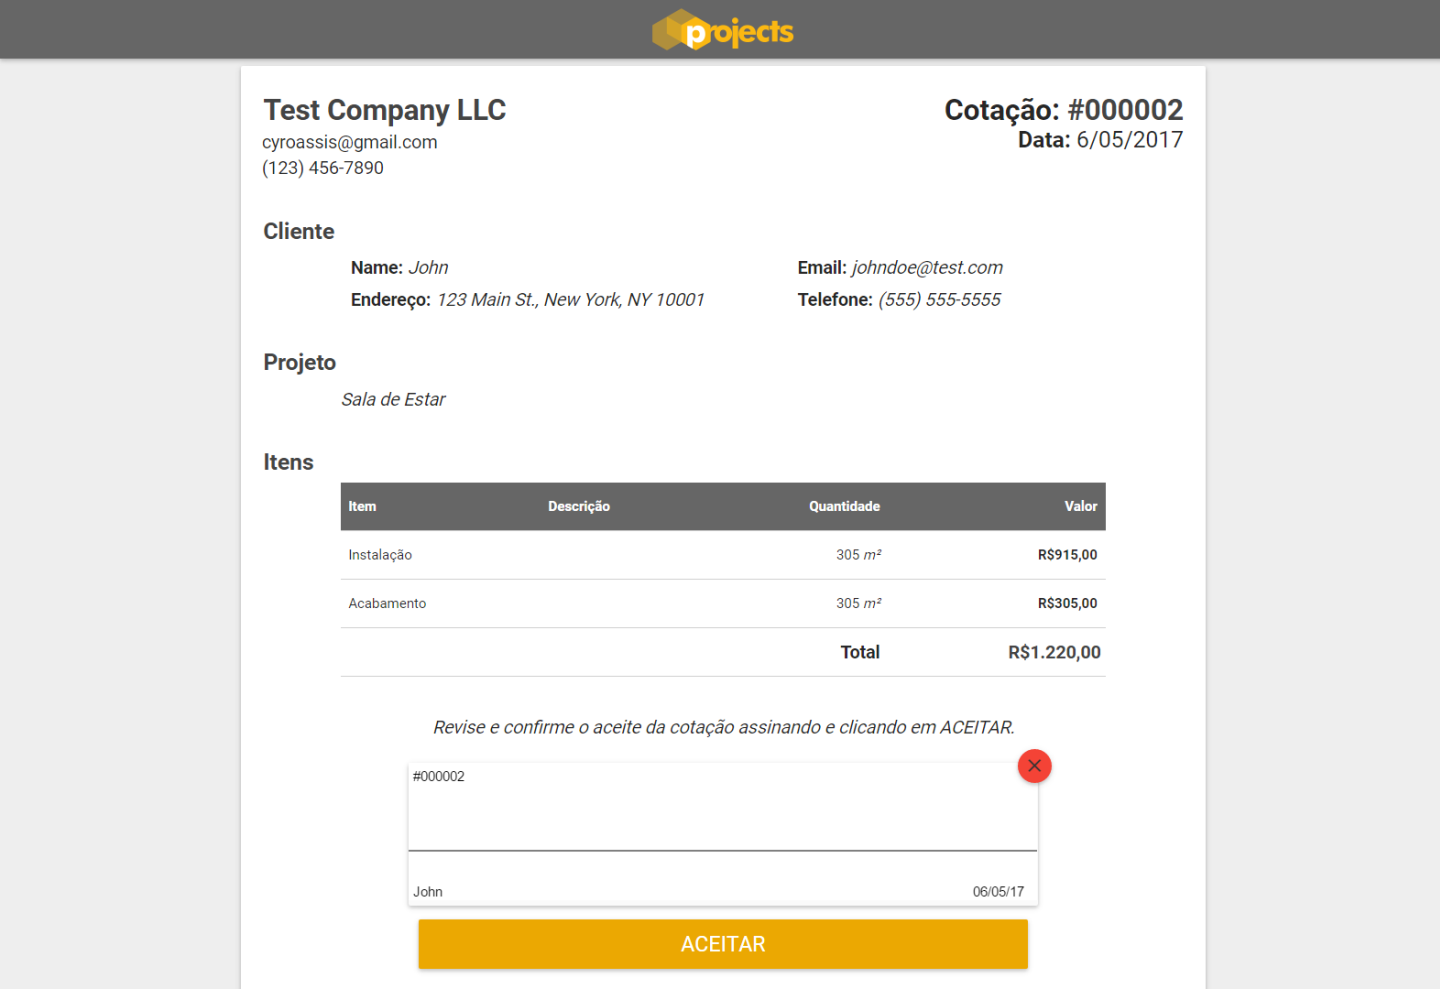Viewport: 1440px width, 989px height.
Task: Click the cyroassis@gmail.com company email
Action: click(x=350, y=142)
